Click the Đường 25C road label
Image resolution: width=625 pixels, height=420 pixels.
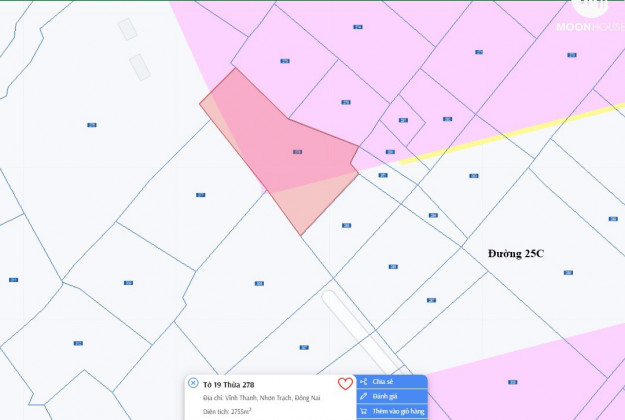coord(515,254)
